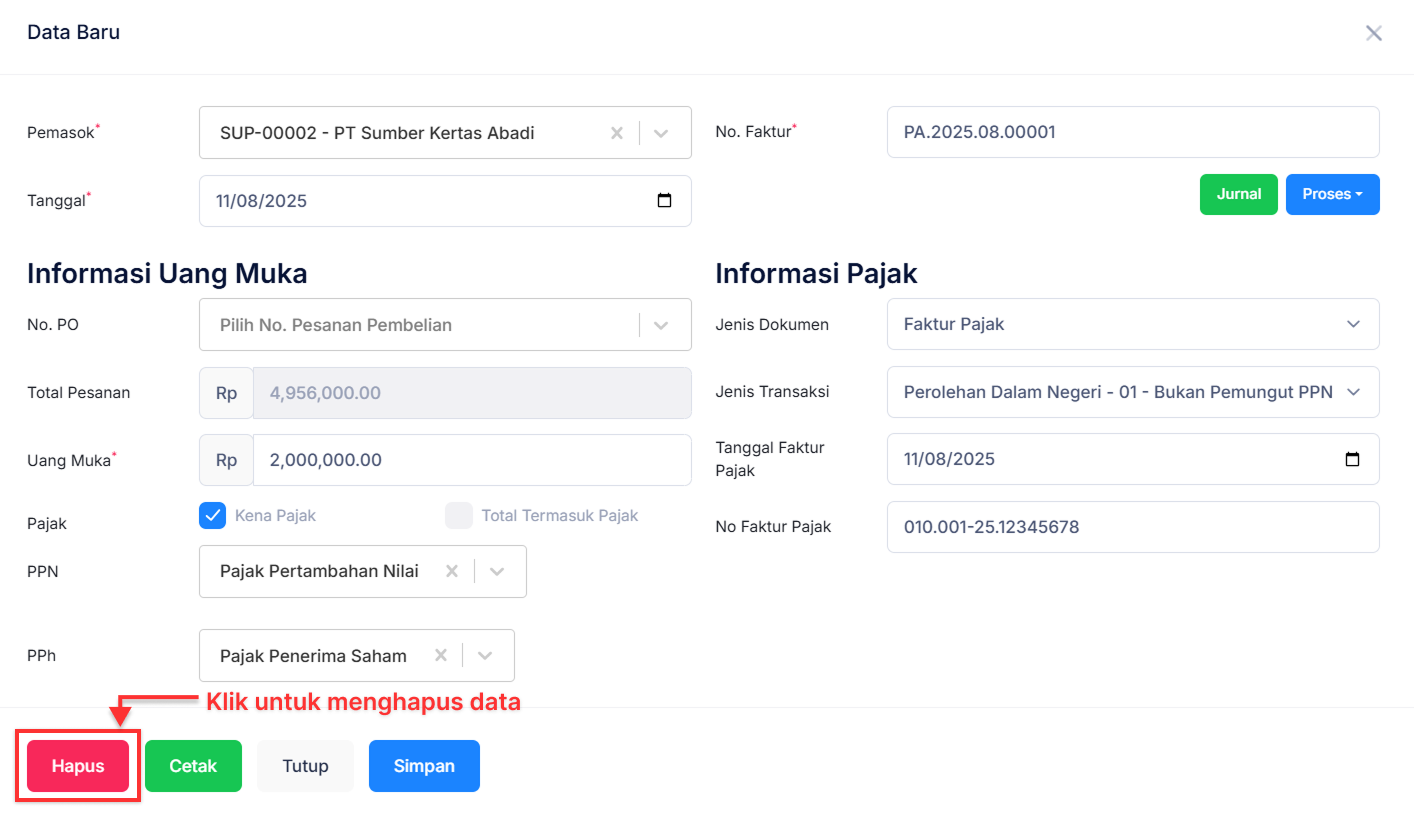View the Jurnal entry

(1238, 194)
